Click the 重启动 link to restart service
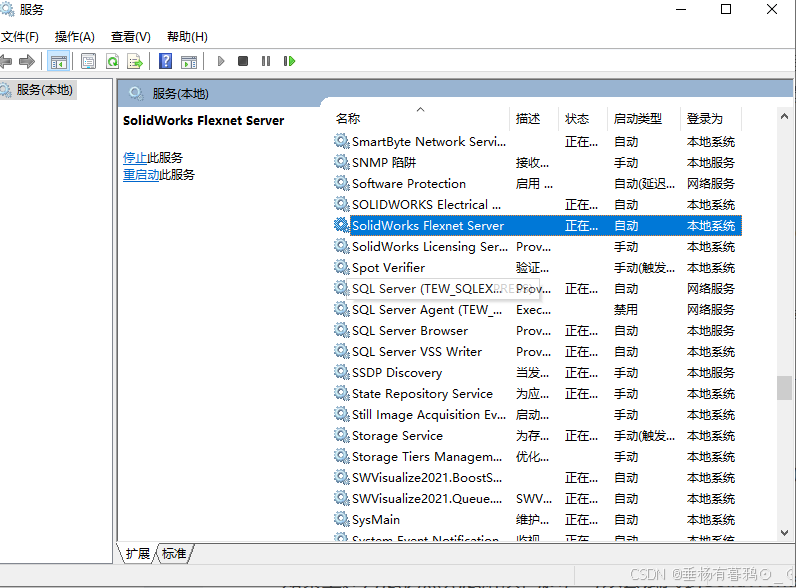Image resolution: width=796 pixels, height=588 pixels. 141,175
